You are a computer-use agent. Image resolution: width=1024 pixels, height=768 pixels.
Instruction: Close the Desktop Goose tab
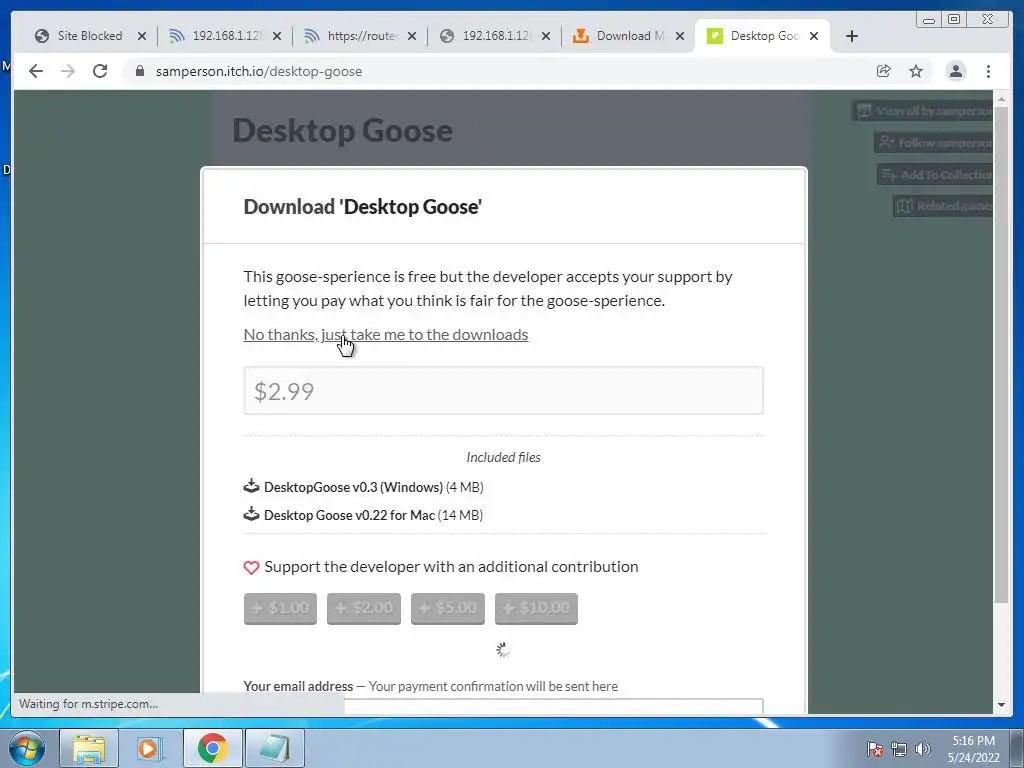(814, 36)
